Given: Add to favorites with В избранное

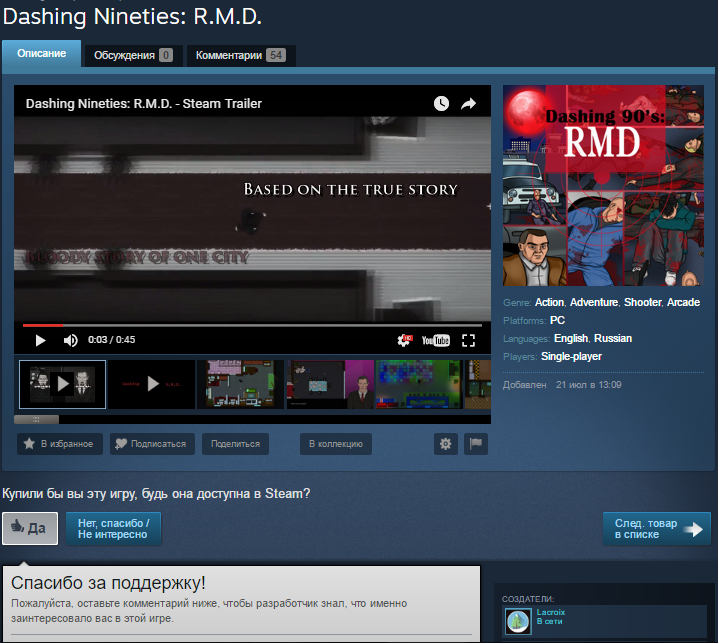Looking at the screenshot, I should (60, 444).
